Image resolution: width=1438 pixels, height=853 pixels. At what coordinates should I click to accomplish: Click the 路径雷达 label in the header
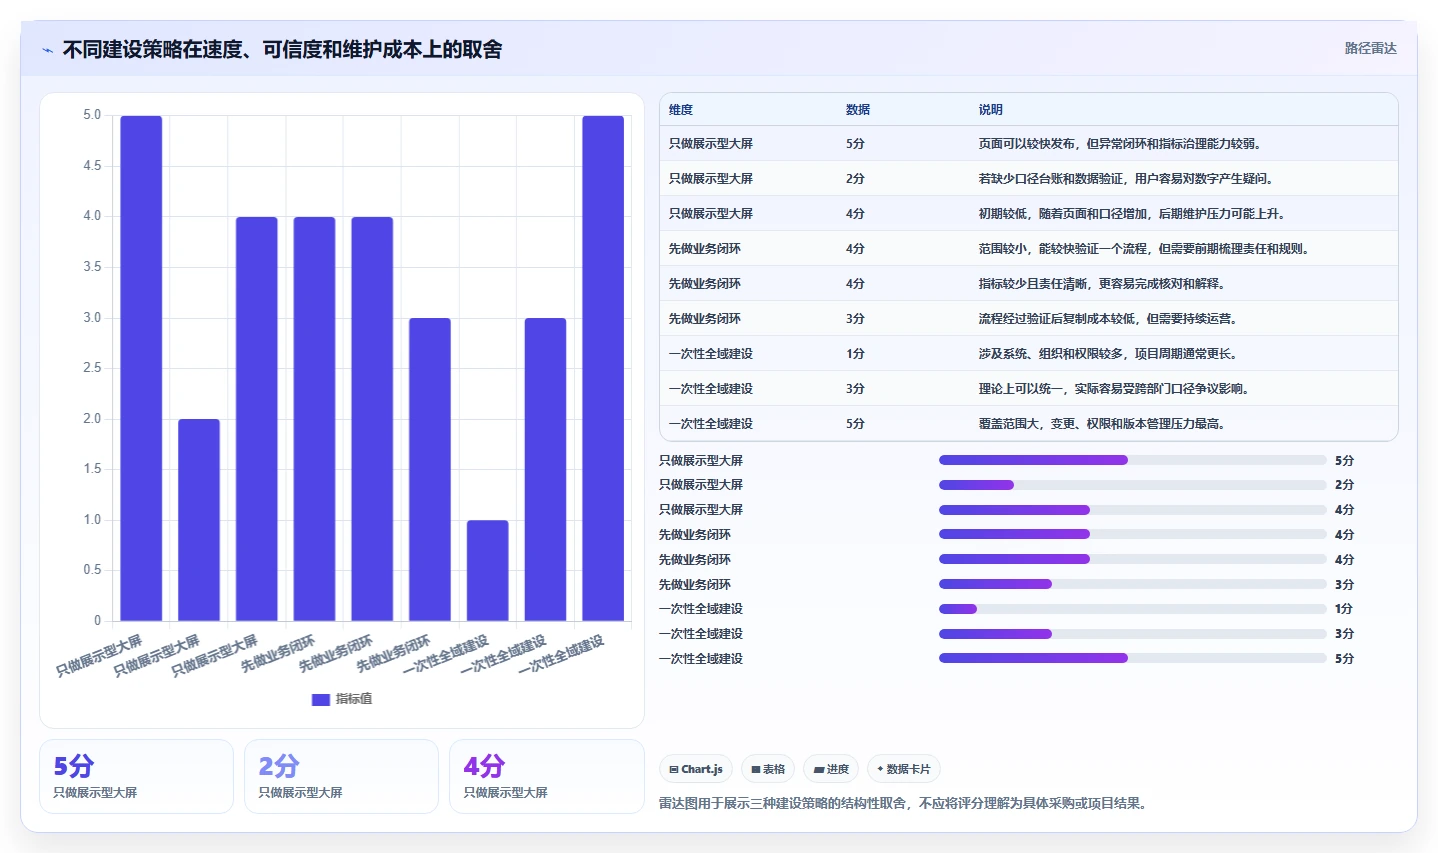pos(1370,48)
